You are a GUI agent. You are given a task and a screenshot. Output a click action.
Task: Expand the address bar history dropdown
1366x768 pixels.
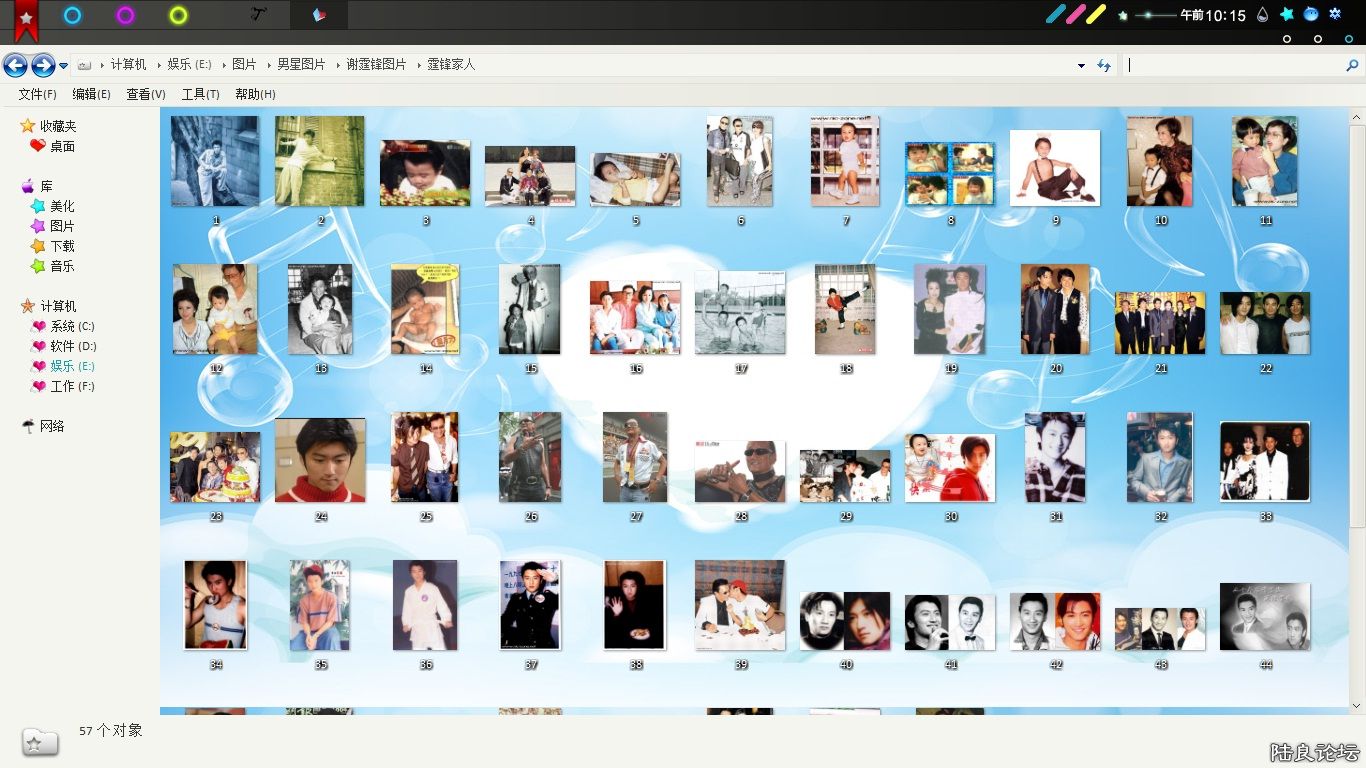click(x=1081, y=66)
